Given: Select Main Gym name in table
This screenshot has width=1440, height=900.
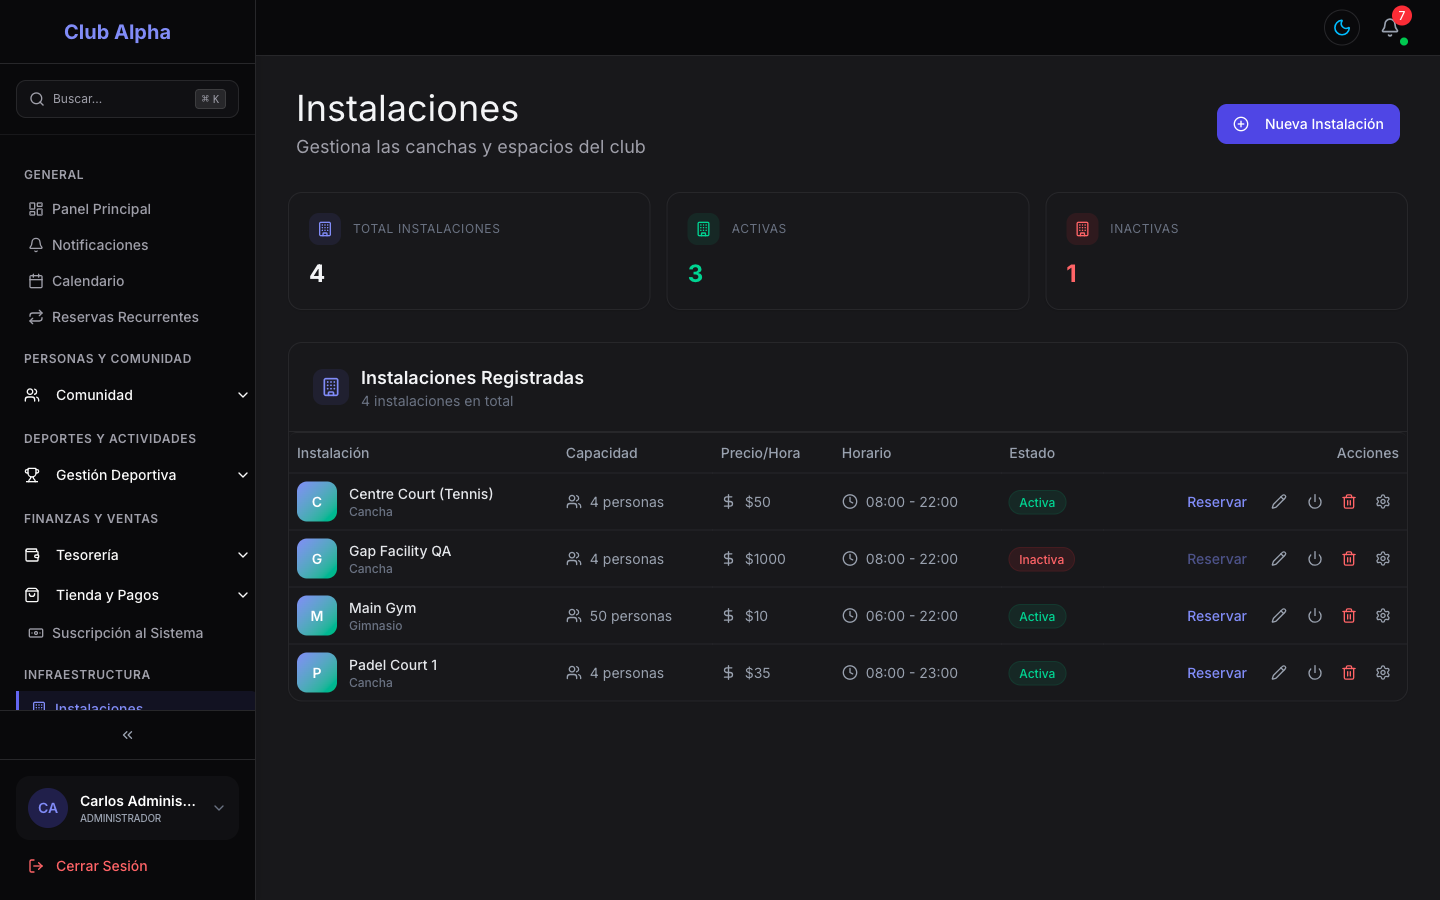Looking at the screenshot, I should click(382, 608).
